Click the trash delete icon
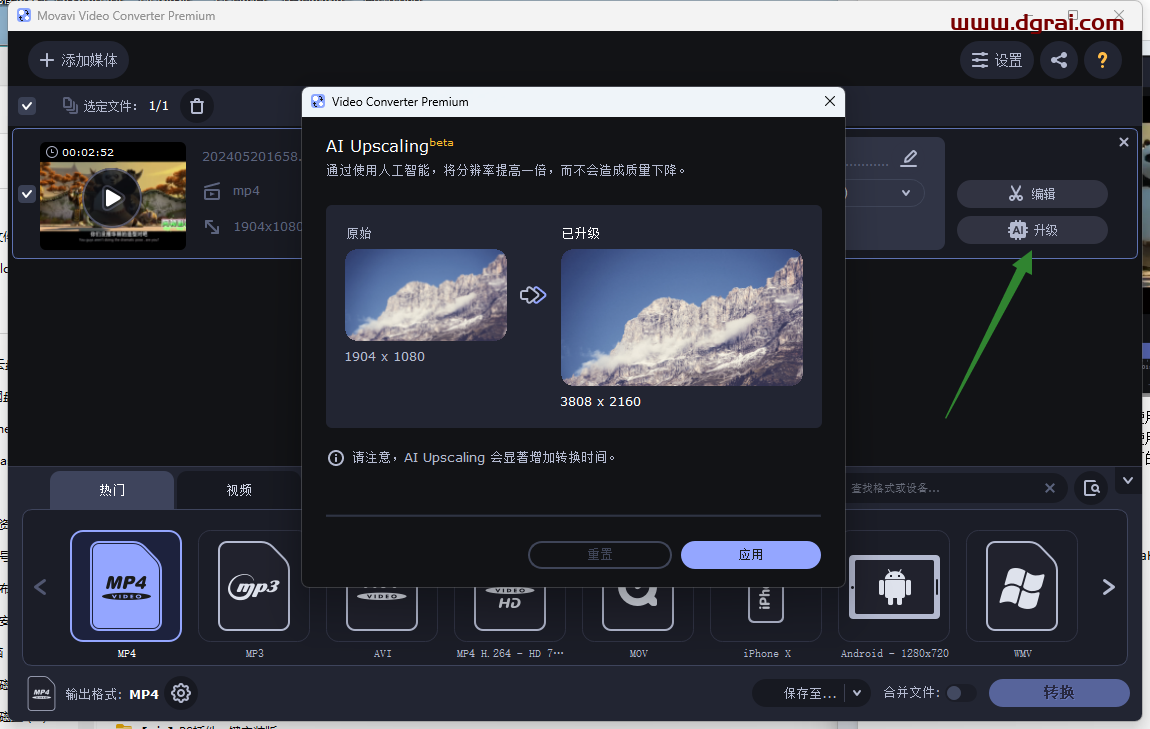 coord(197,106)
